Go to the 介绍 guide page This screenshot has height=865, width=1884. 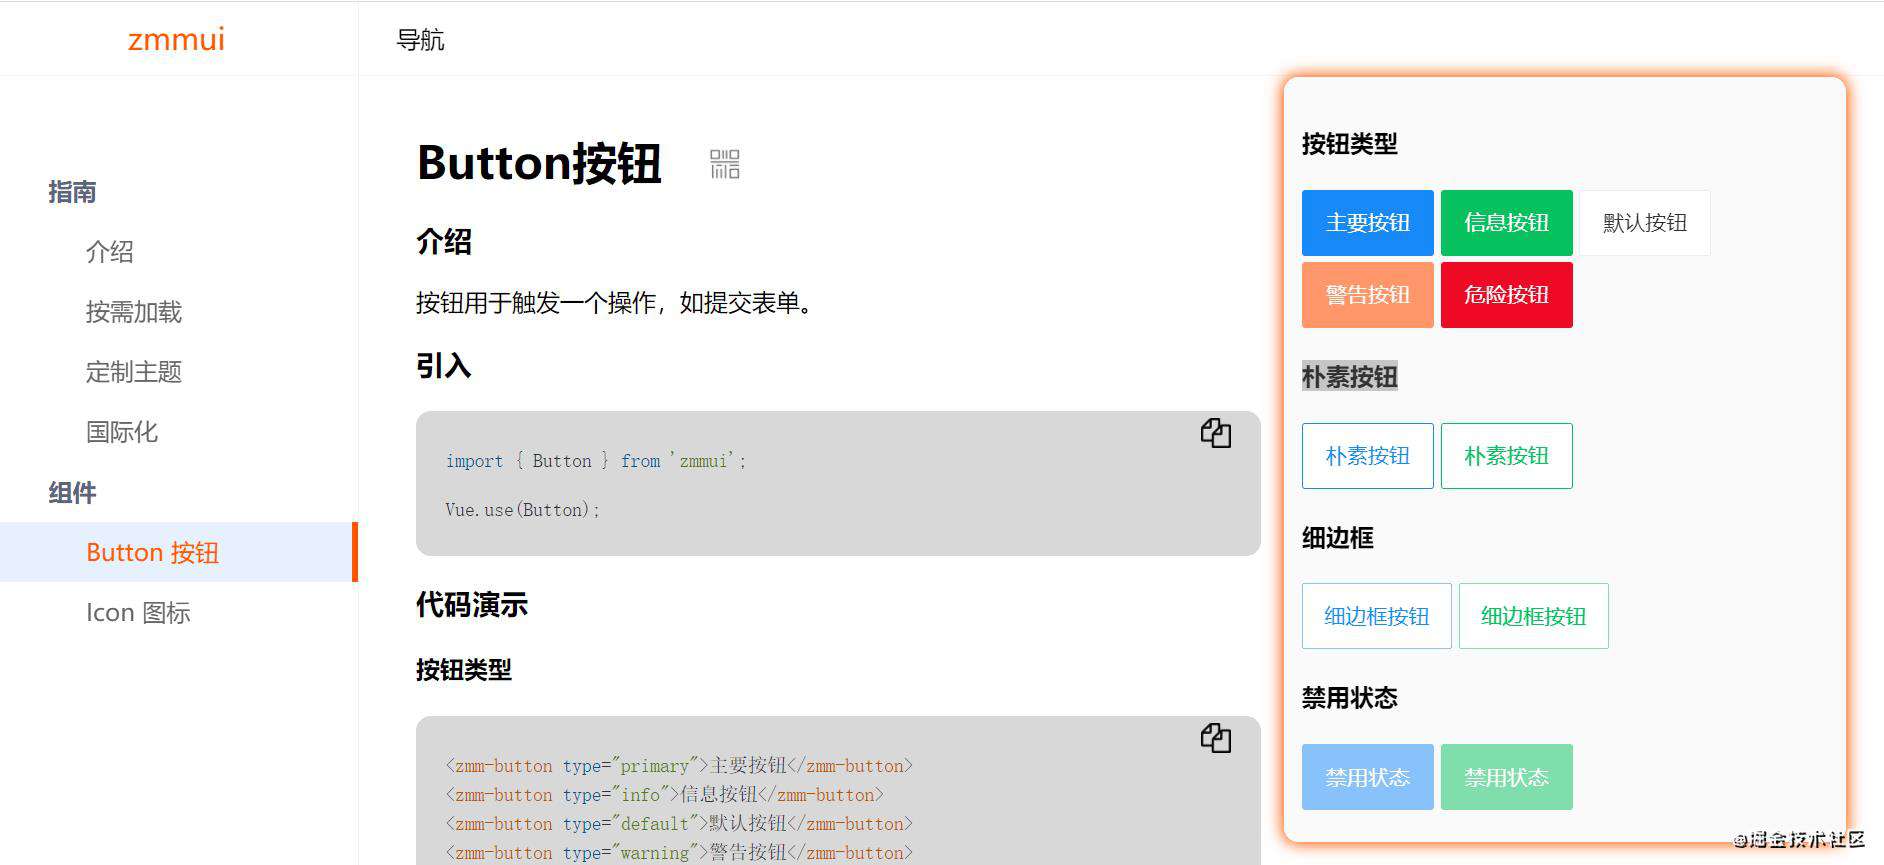point(110,252)
